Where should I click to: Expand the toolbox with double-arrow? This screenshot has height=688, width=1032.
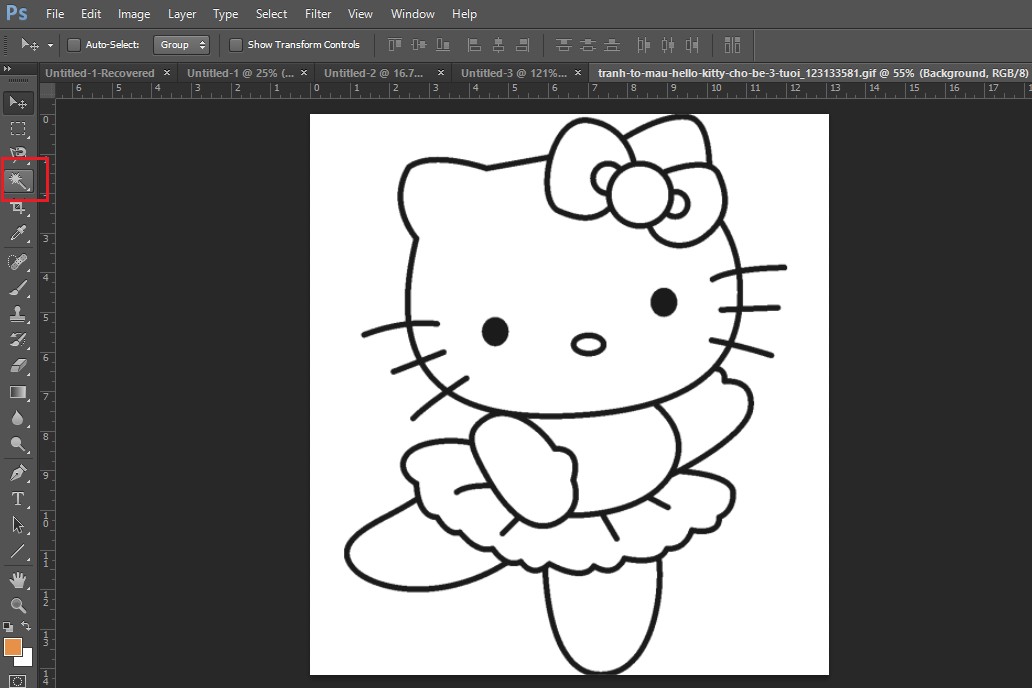pyautogui.click(x=7, y=68)
